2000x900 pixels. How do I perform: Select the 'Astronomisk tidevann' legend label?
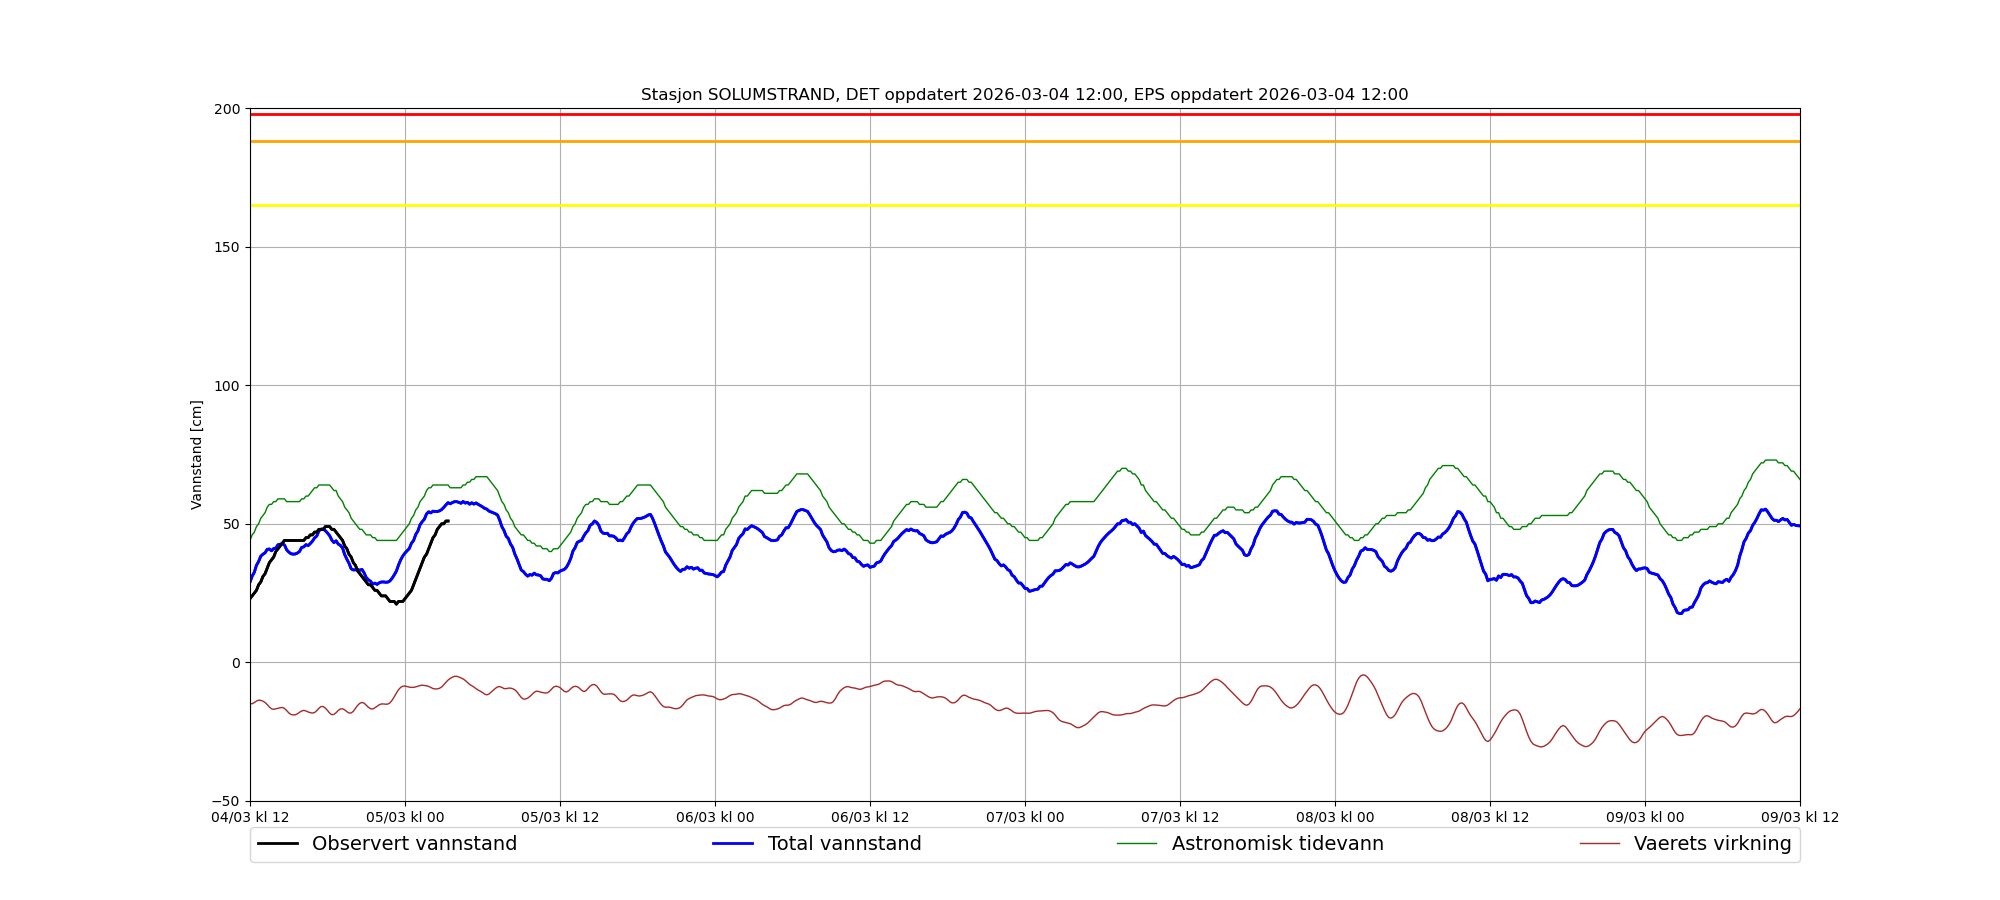(1277, 844)
